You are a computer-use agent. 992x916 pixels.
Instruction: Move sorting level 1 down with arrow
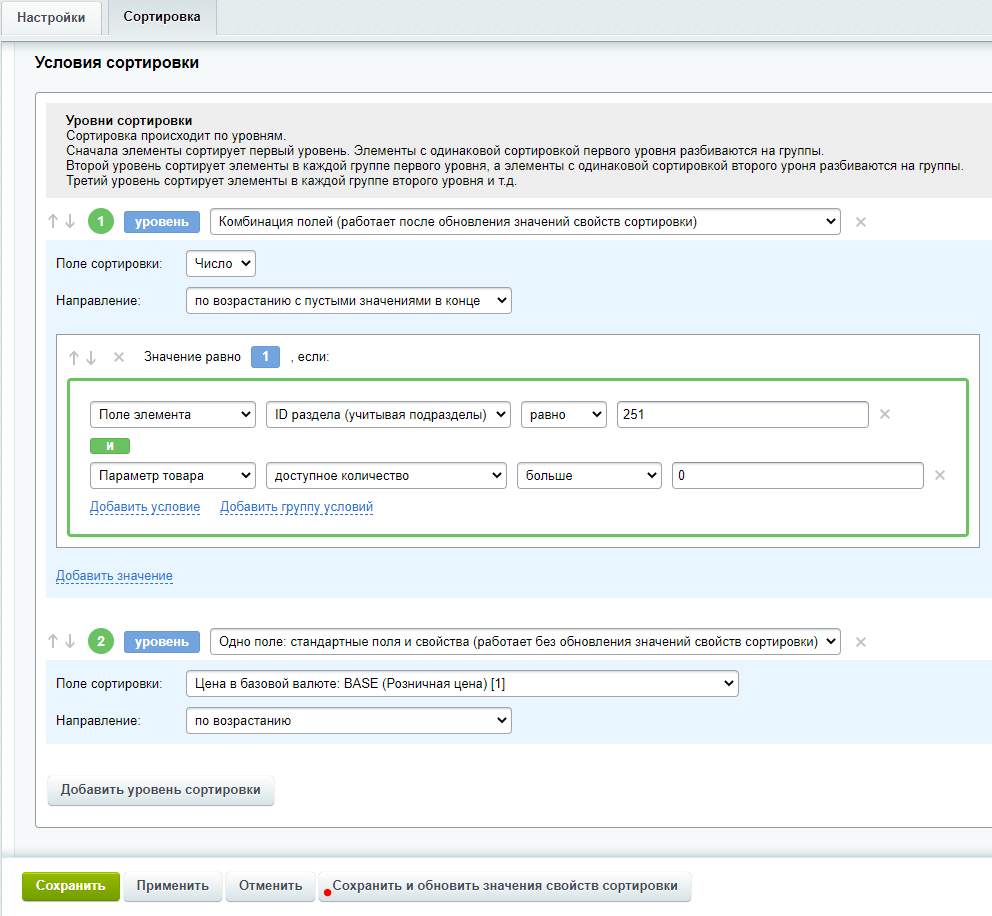pyautogui.click(x=69, y=222)
